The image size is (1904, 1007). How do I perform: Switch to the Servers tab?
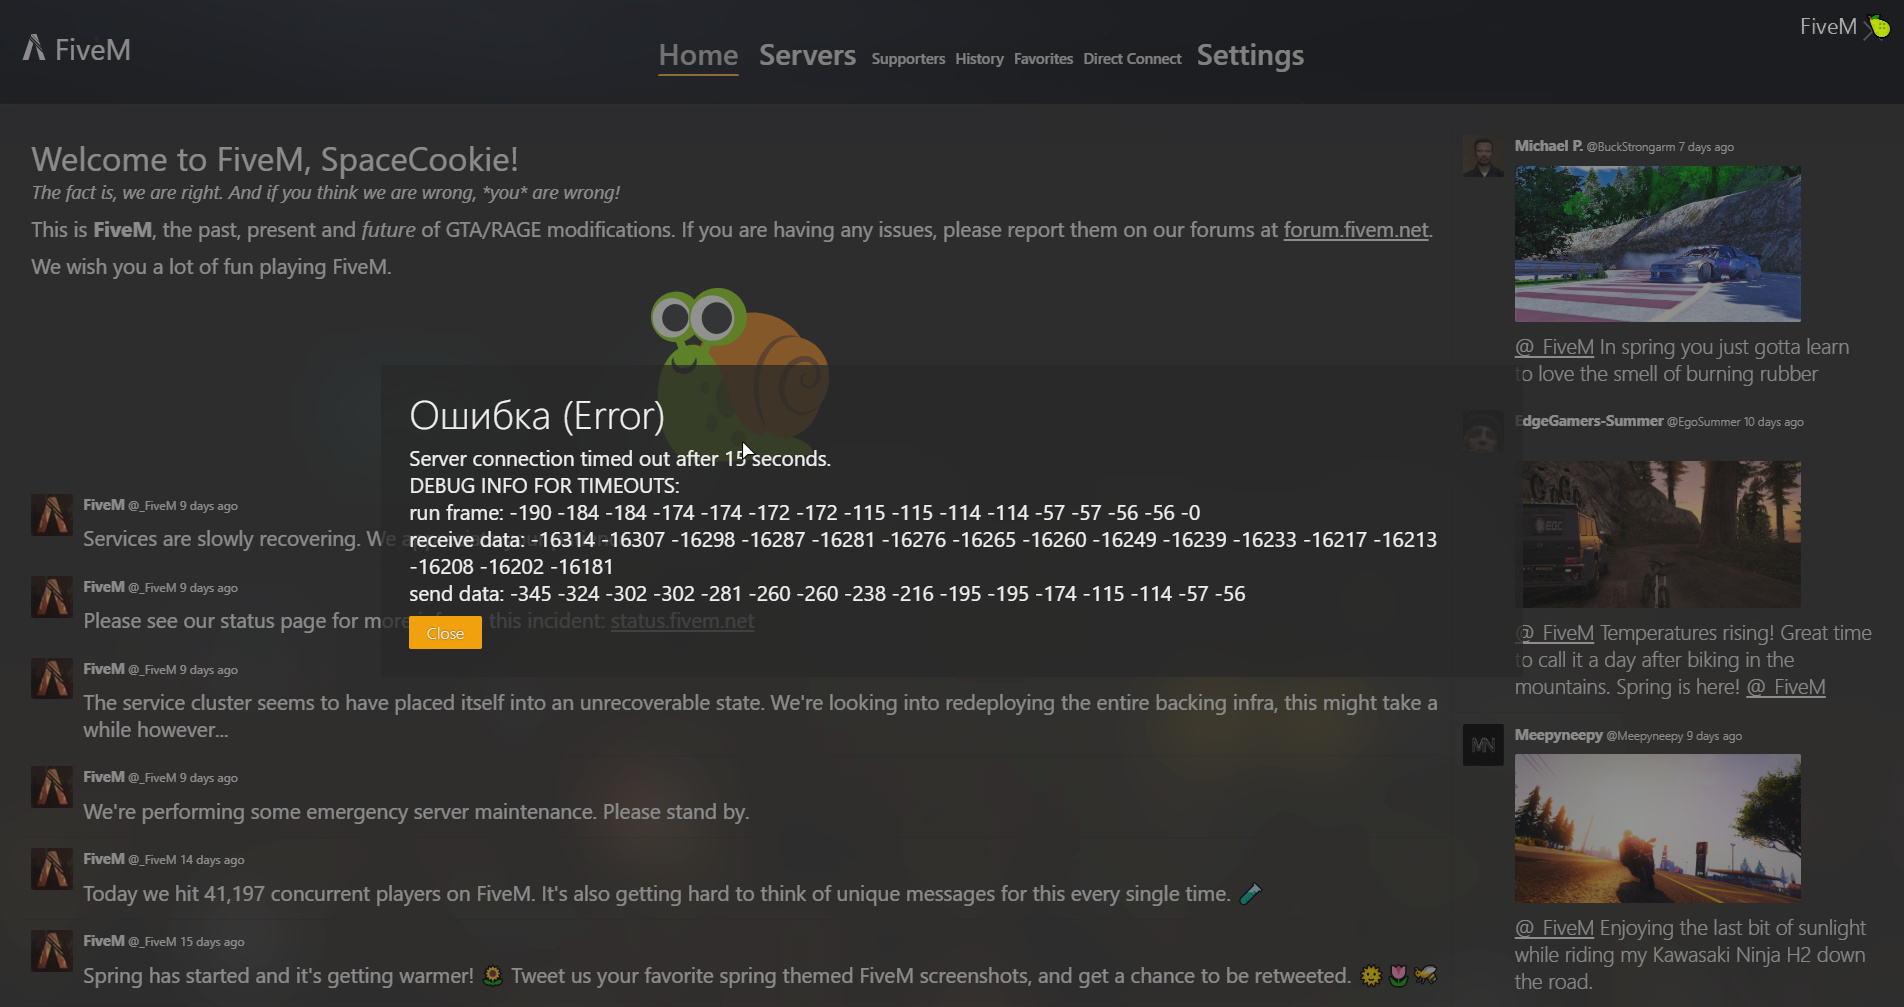807,55
